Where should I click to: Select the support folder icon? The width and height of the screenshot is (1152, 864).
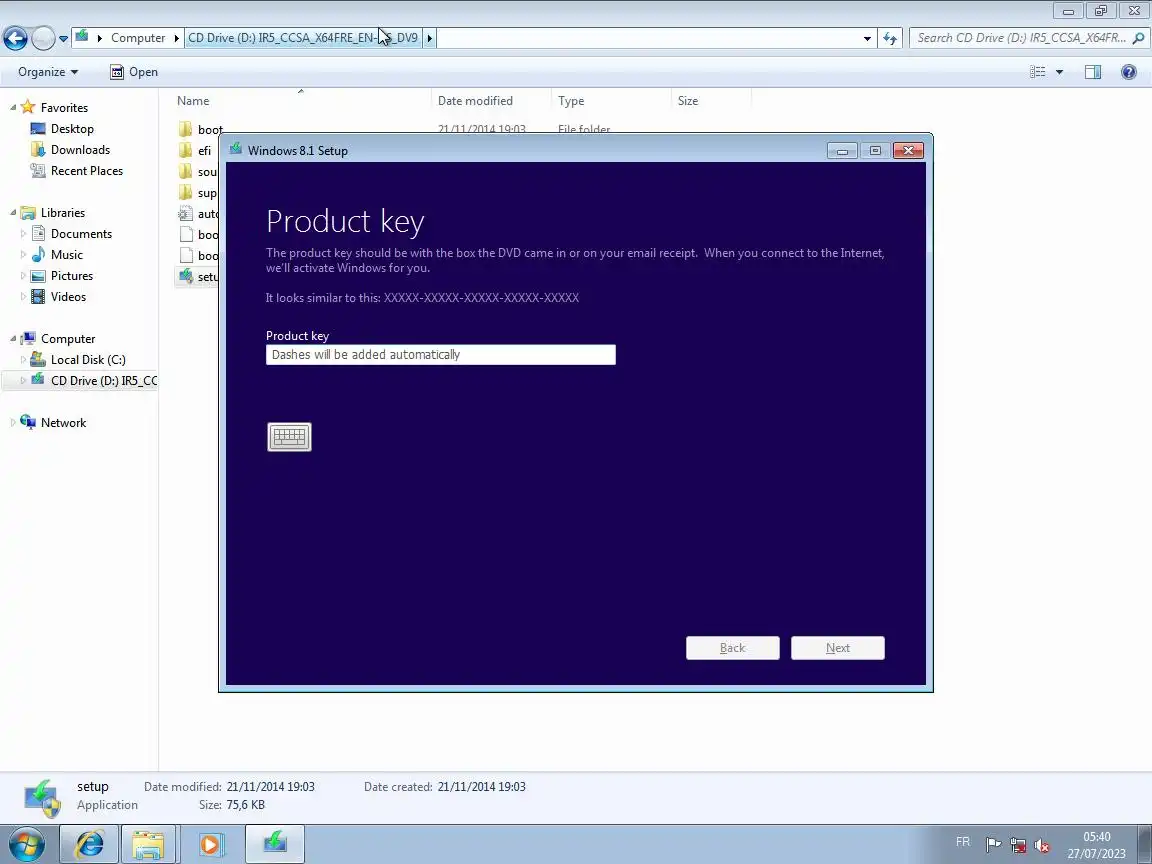pyautogui.click(x=185, y=192)
